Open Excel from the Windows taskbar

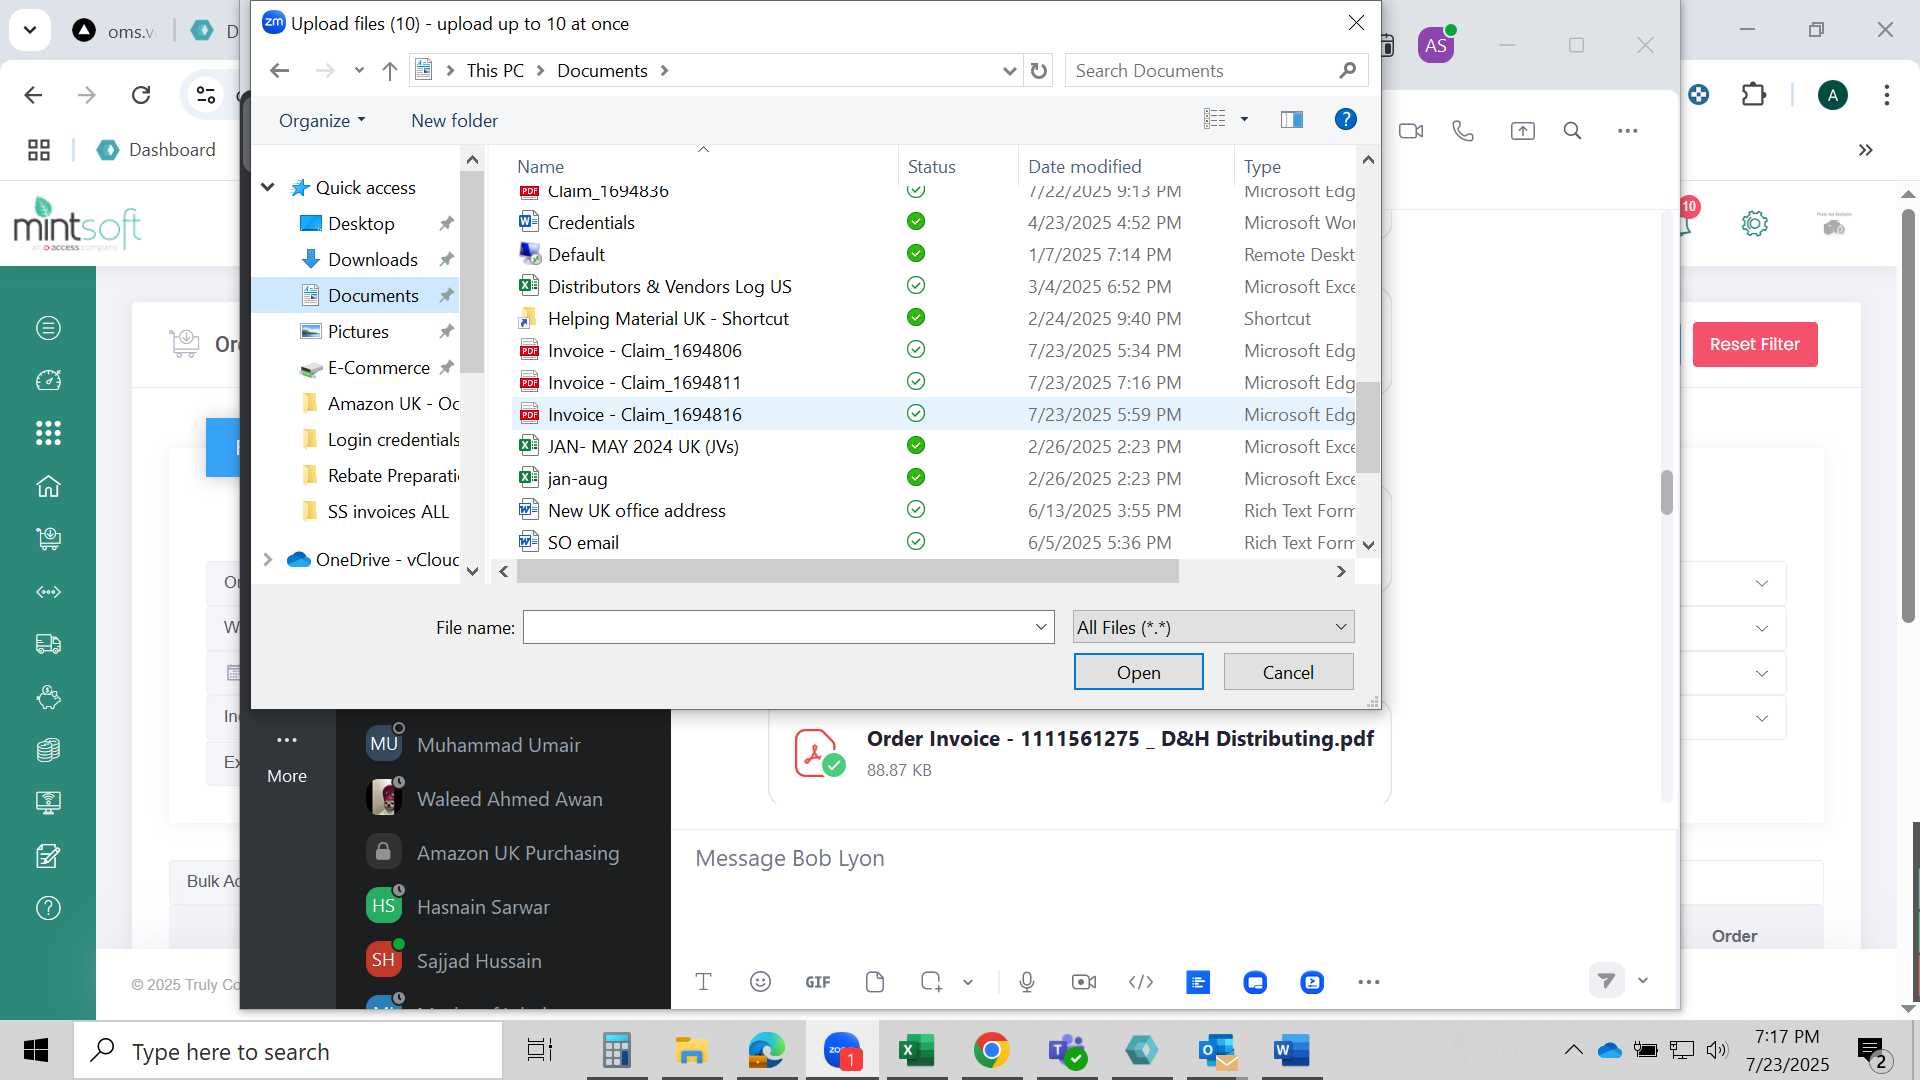point(916,1050)
